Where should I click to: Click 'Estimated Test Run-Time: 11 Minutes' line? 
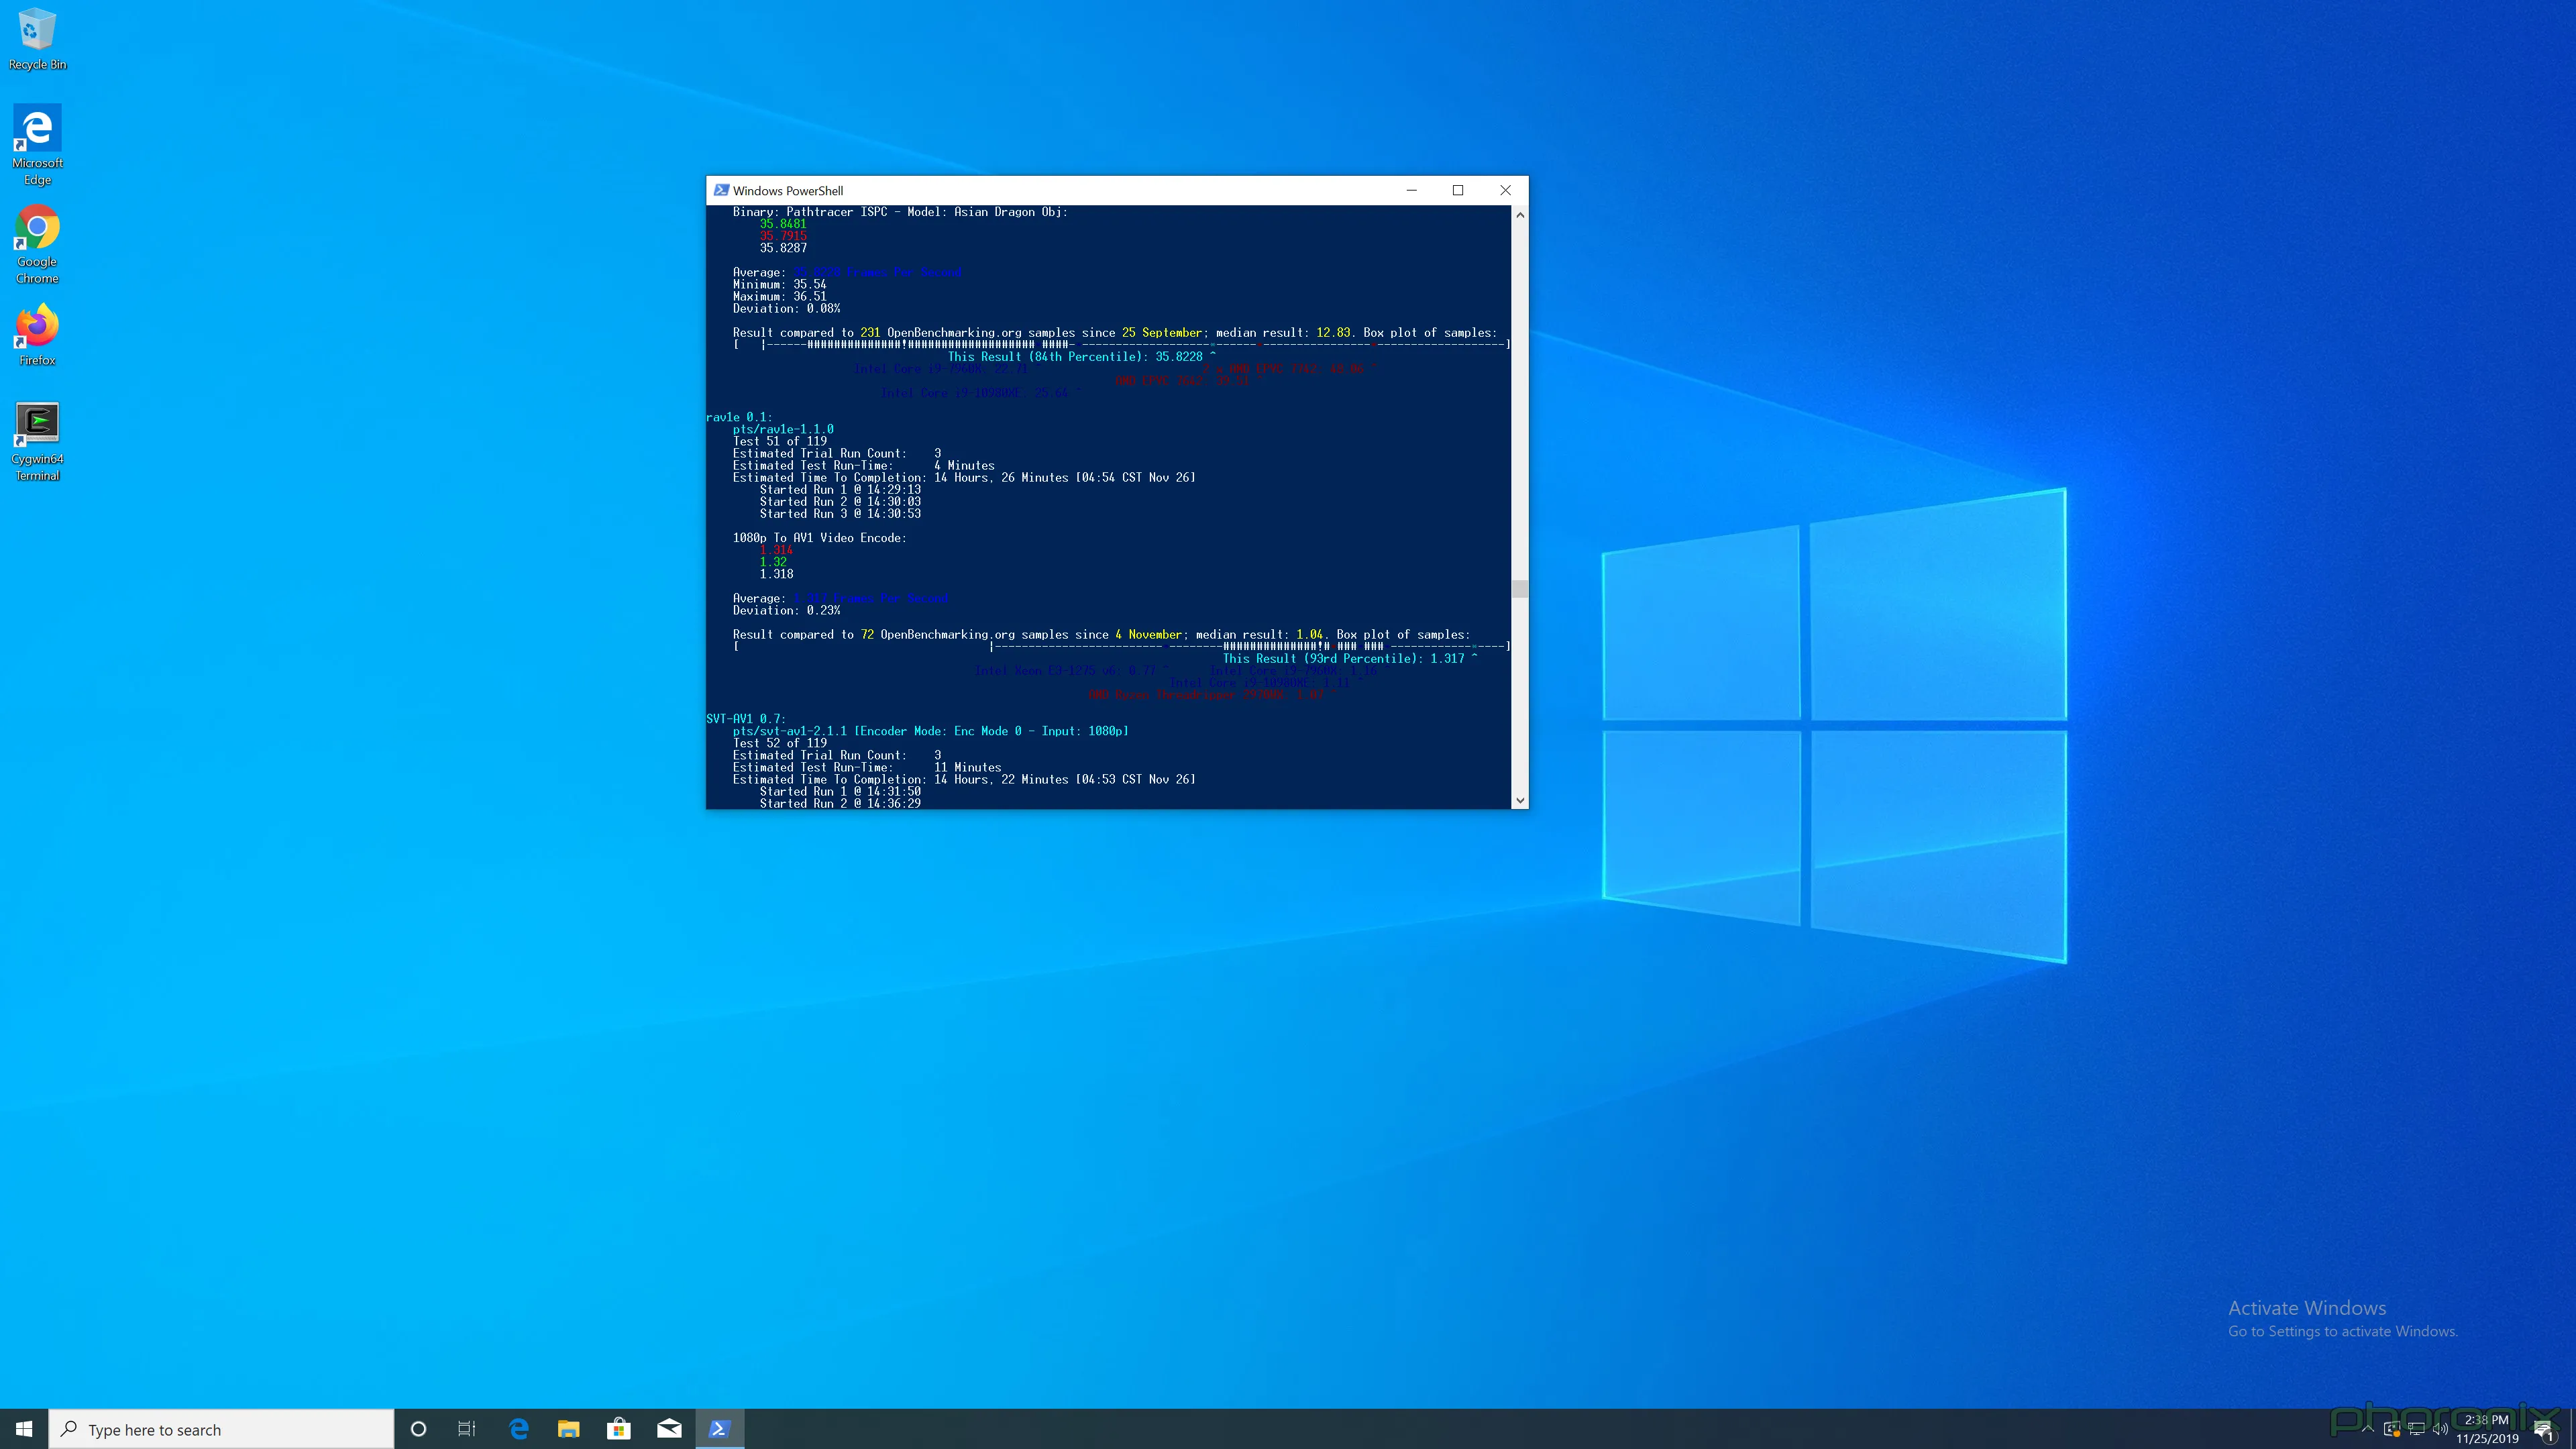(867, 767)
